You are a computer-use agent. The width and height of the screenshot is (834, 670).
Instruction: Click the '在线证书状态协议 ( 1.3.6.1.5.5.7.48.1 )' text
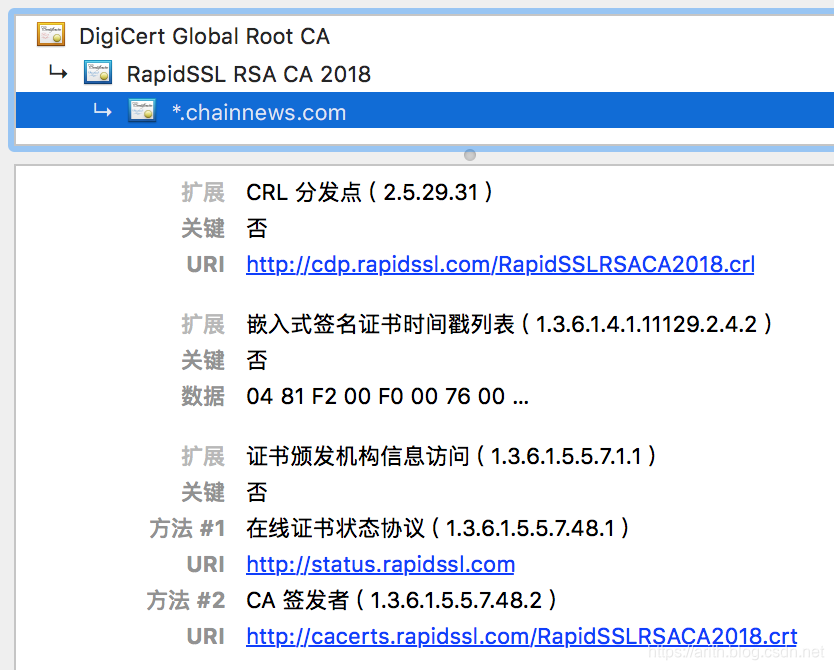437,528
